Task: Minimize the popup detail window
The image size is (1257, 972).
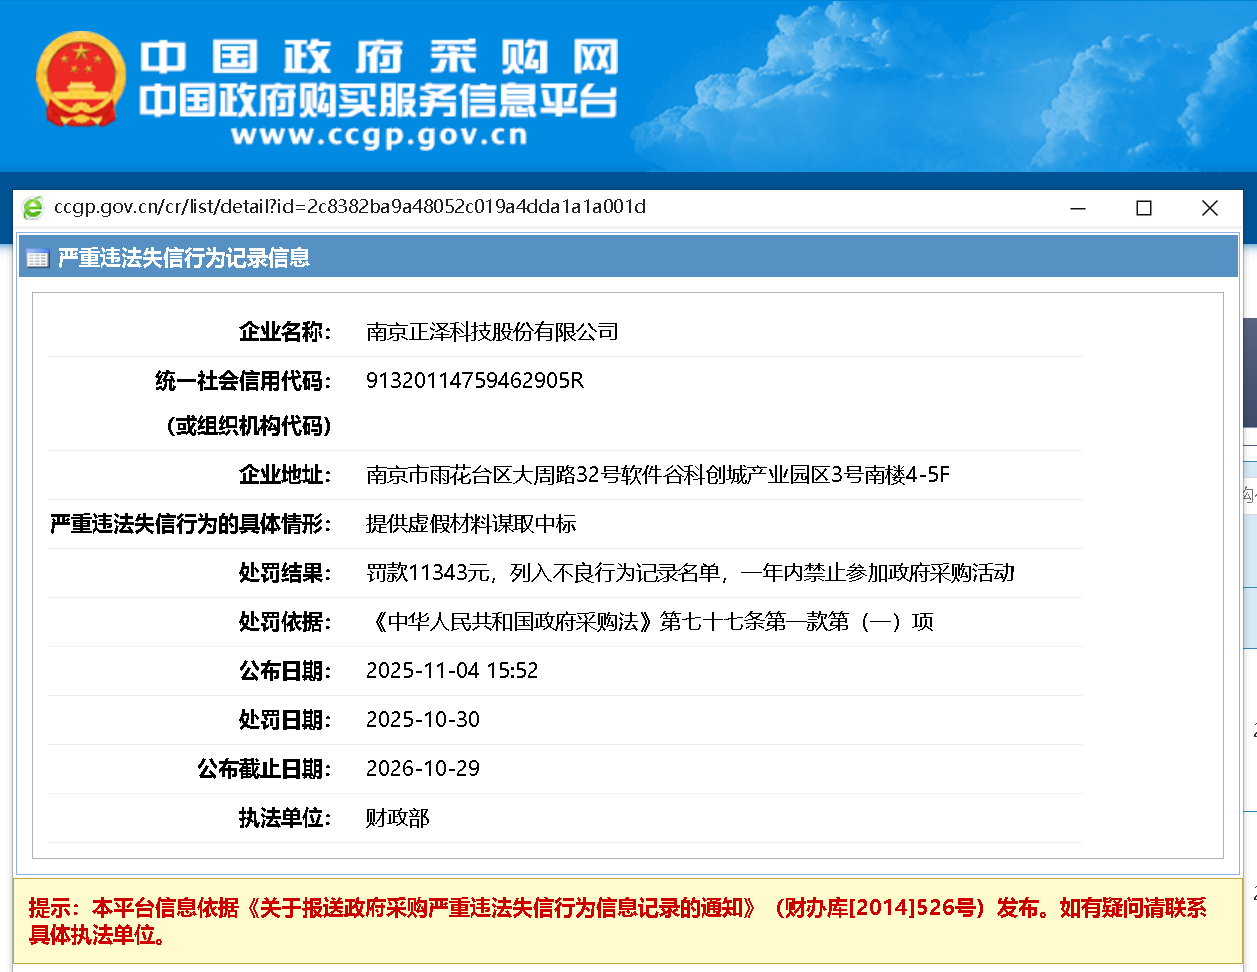Action: coord(1078,208)
